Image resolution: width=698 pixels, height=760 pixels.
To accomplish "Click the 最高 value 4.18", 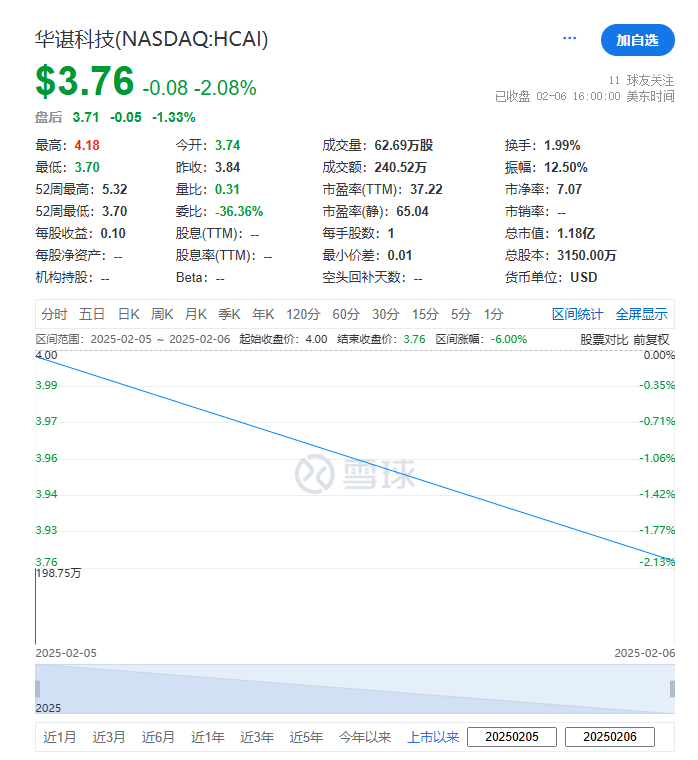I will click(x=87, y=145).
